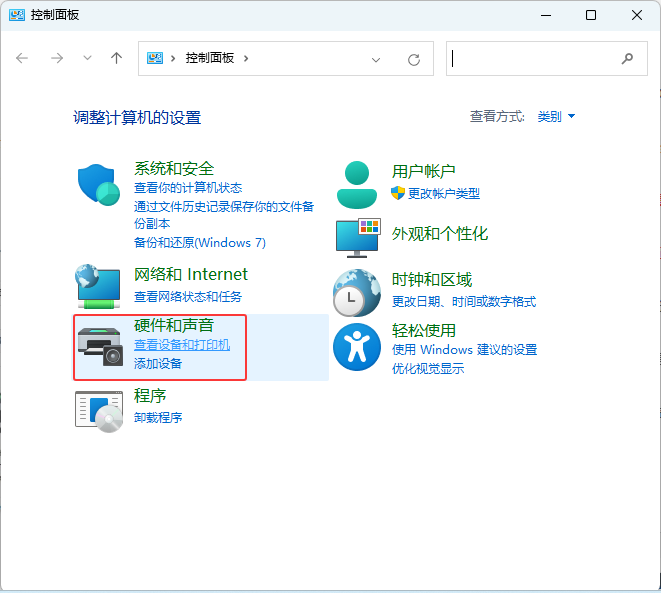Click 更改日期、时间或数字格式 link
This screenshot has width=661, height=593.
point(464,301)
